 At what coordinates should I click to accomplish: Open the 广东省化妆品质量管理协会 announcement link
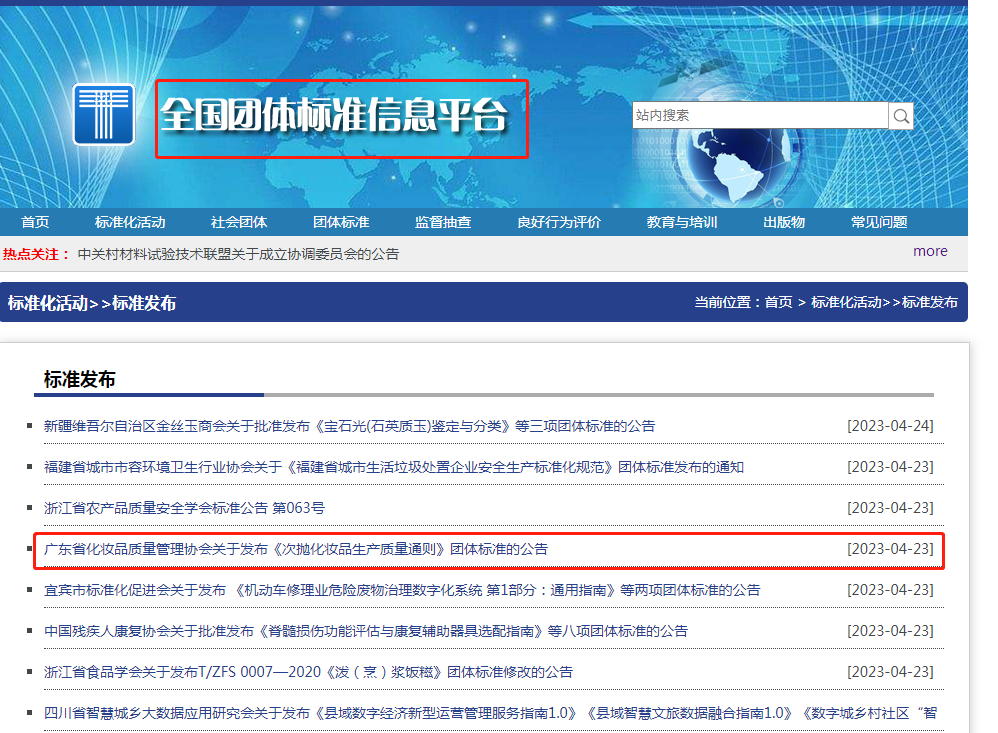pos(296,549)
